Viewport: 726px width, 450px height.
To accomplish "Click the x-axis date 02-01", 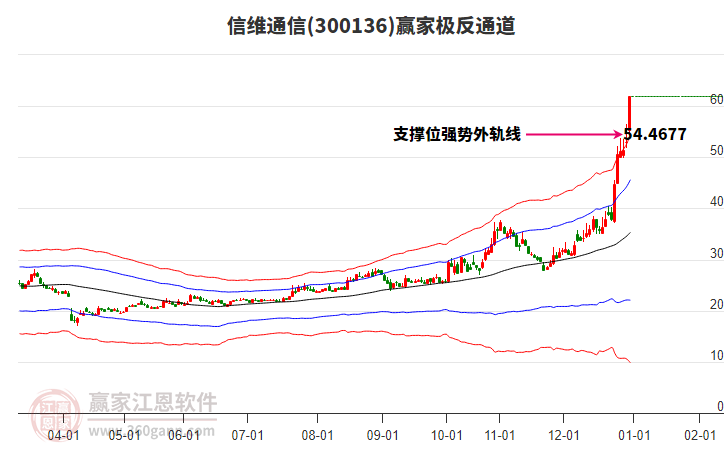I will click(x=700, y=435).
